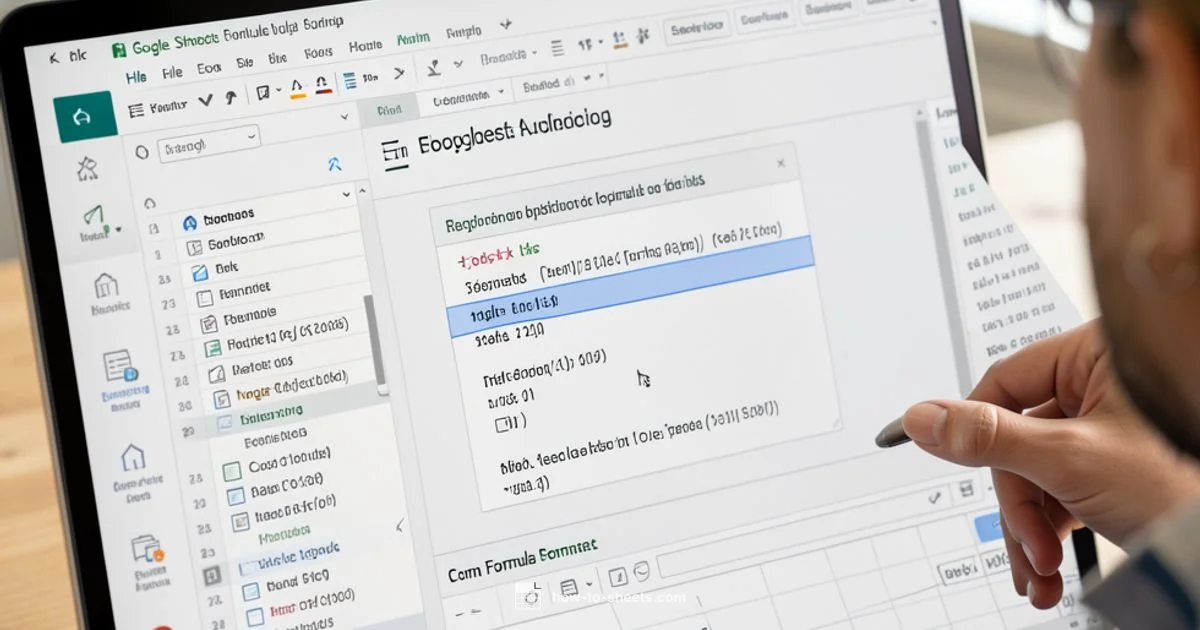Switch to the Piod tab
This screenshot has width=1200, height=630.
[x=390, y=110]
